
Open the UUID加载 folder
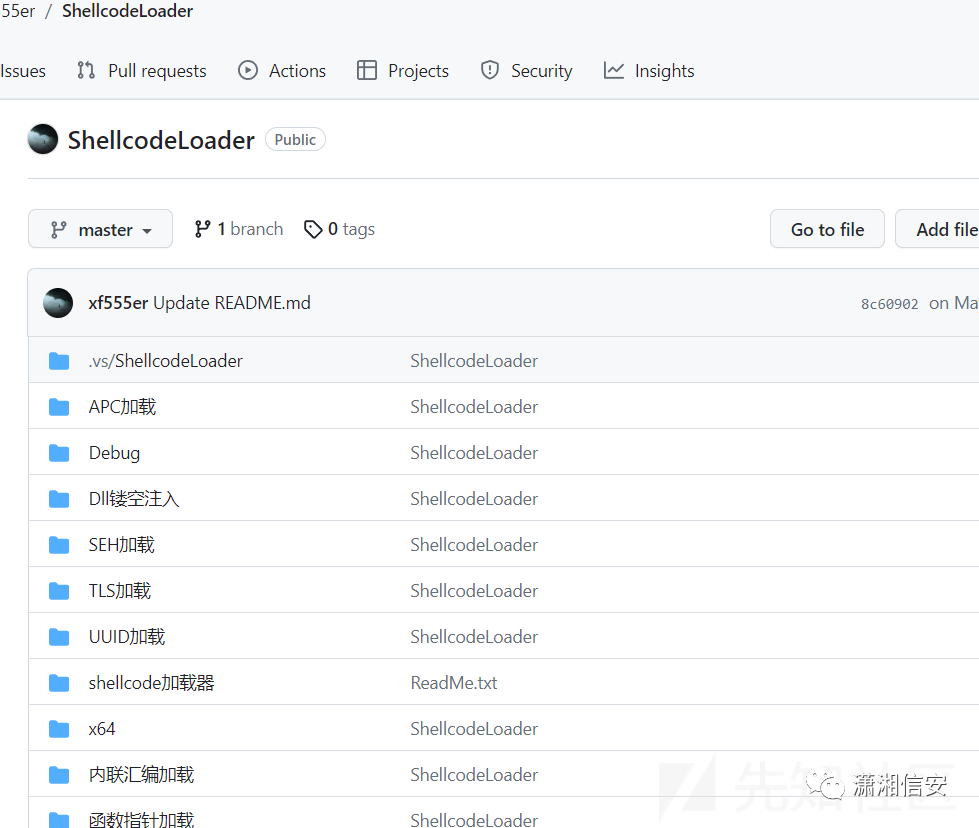coord(127,637)
